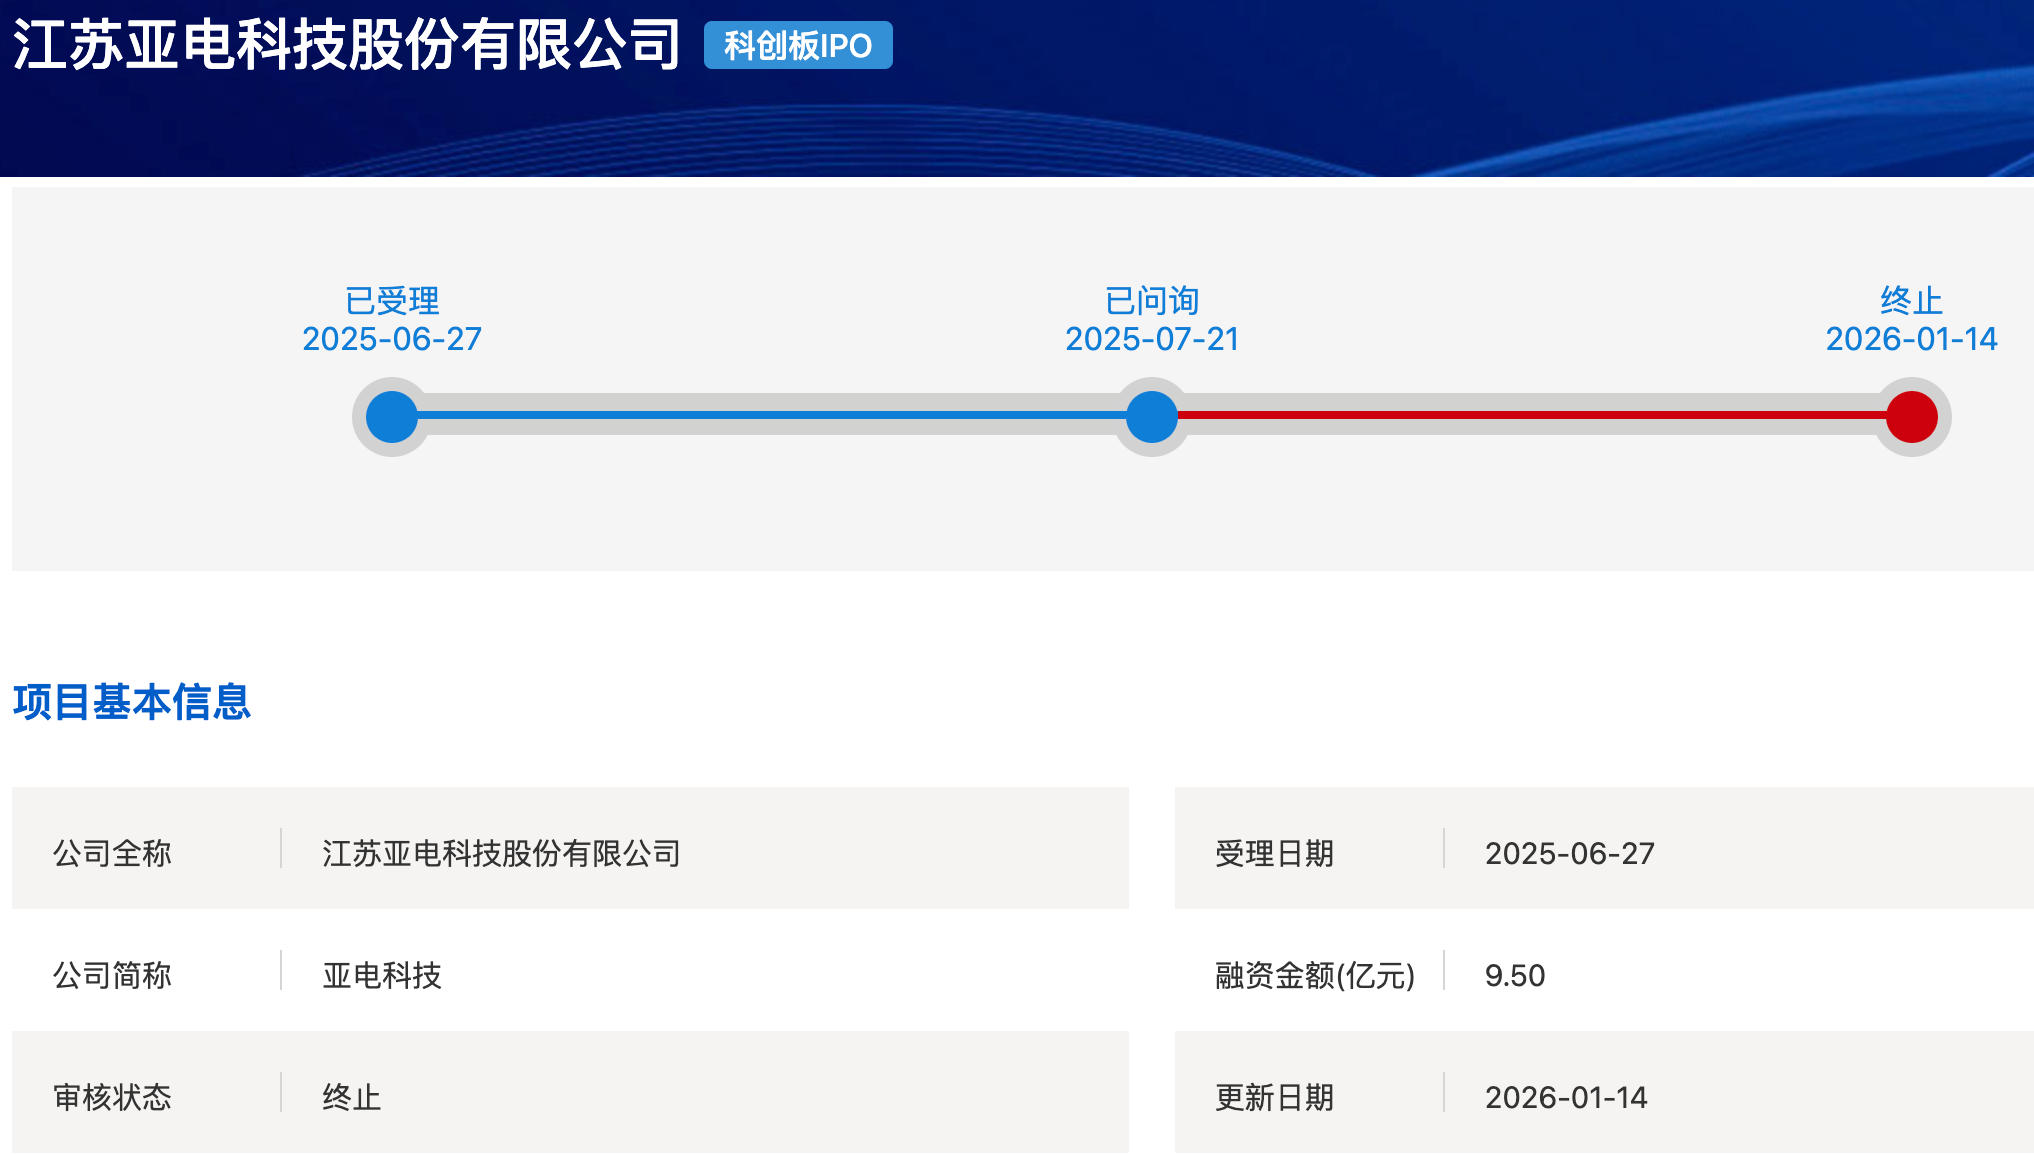Click the company full name value in table
Image resolution: width=2034 pixels, height=1154 pixels.
pyautogui.click(x=501, y=853)
